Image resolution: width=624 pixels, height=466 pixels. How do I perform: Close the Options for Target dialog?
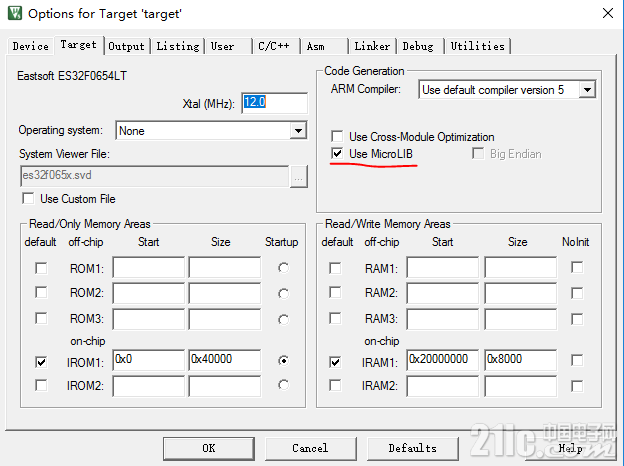point(608,13)
